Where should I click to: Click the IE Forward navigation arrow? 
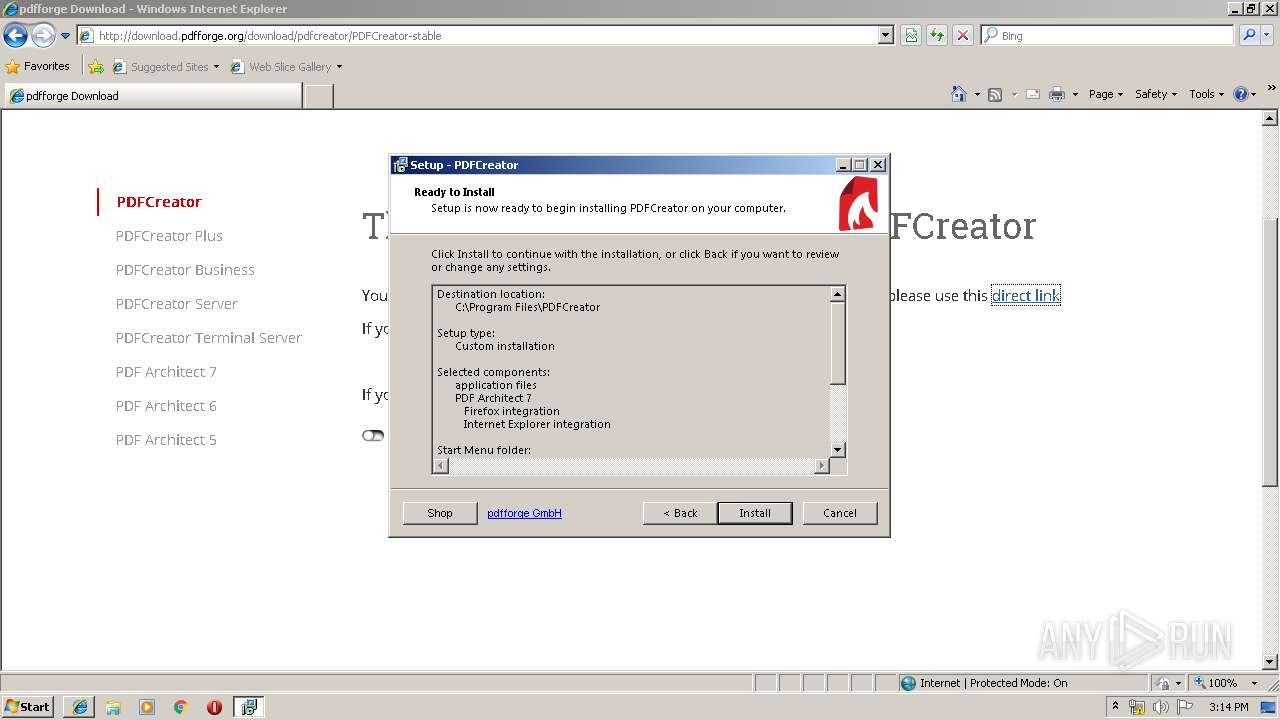click(43, 36)
